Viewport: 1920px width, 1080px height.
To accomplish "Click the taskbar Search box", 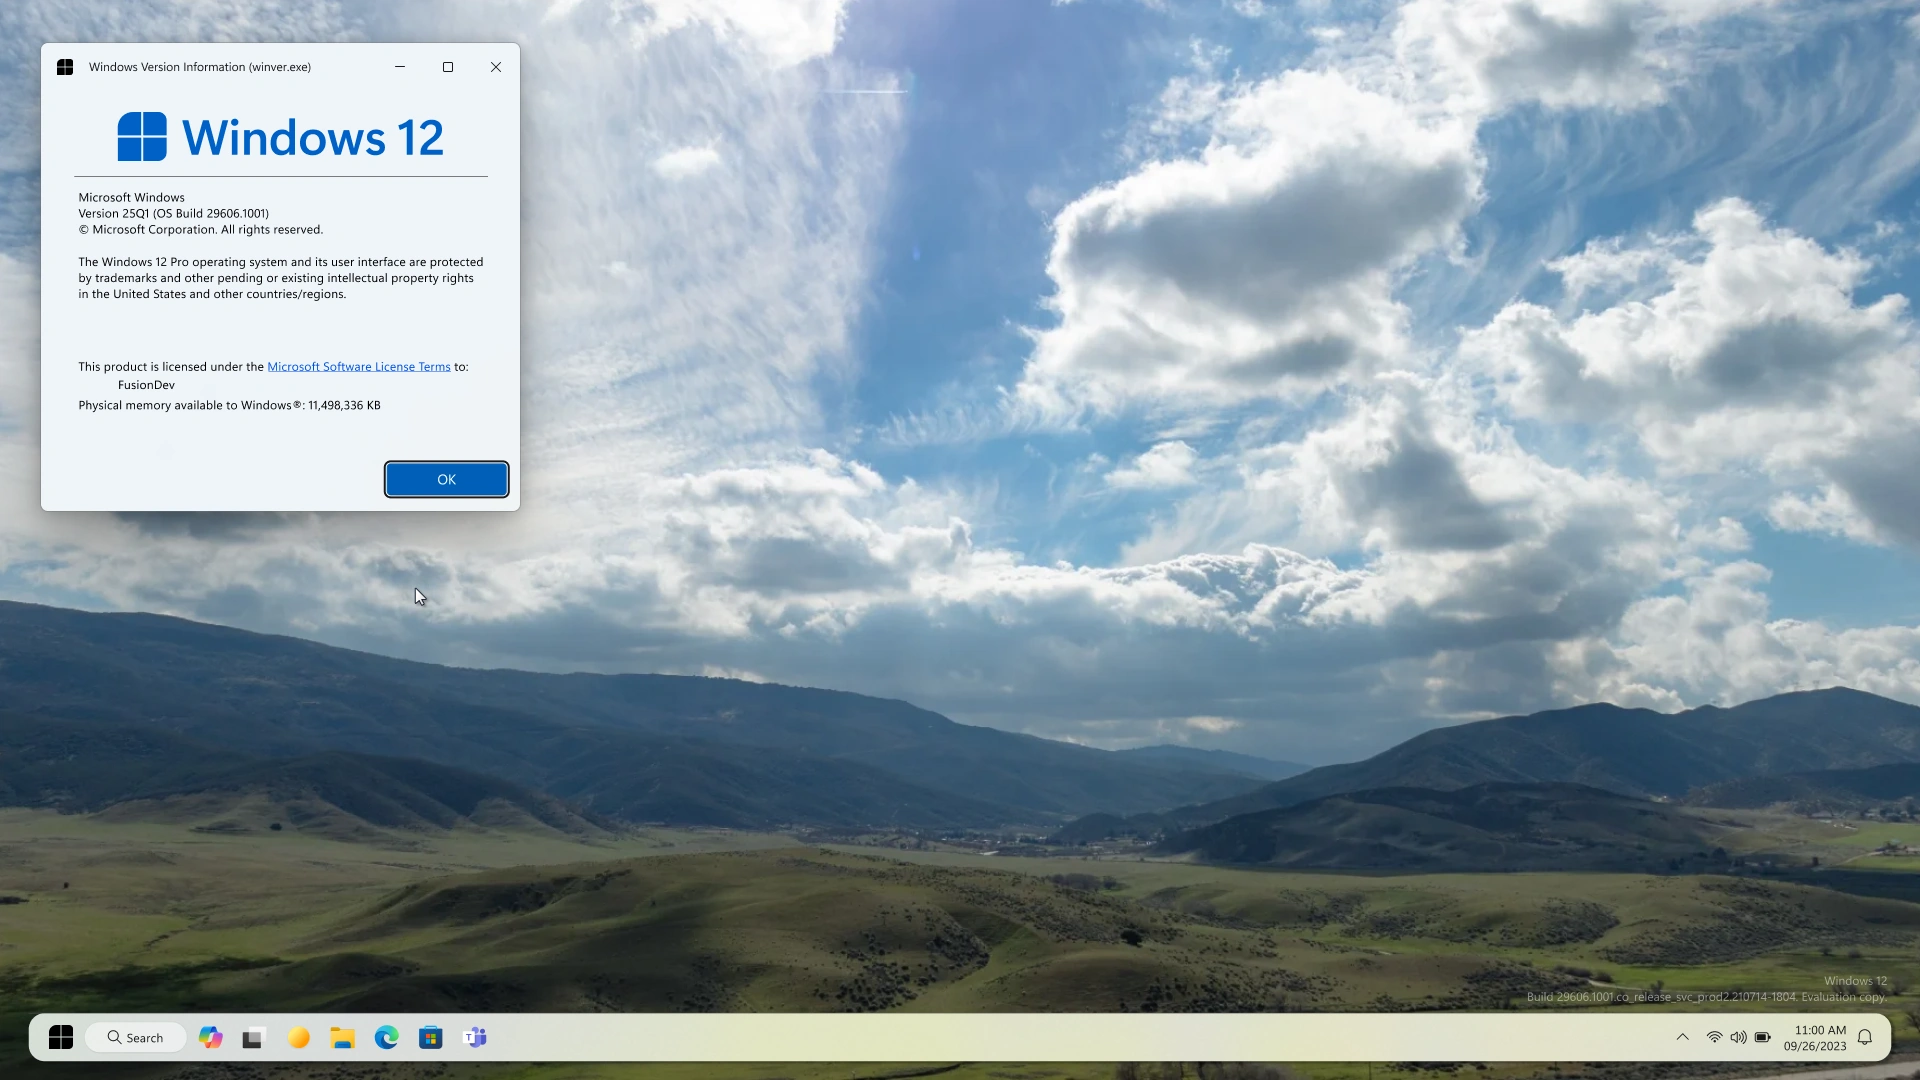I will [136, 1038].
